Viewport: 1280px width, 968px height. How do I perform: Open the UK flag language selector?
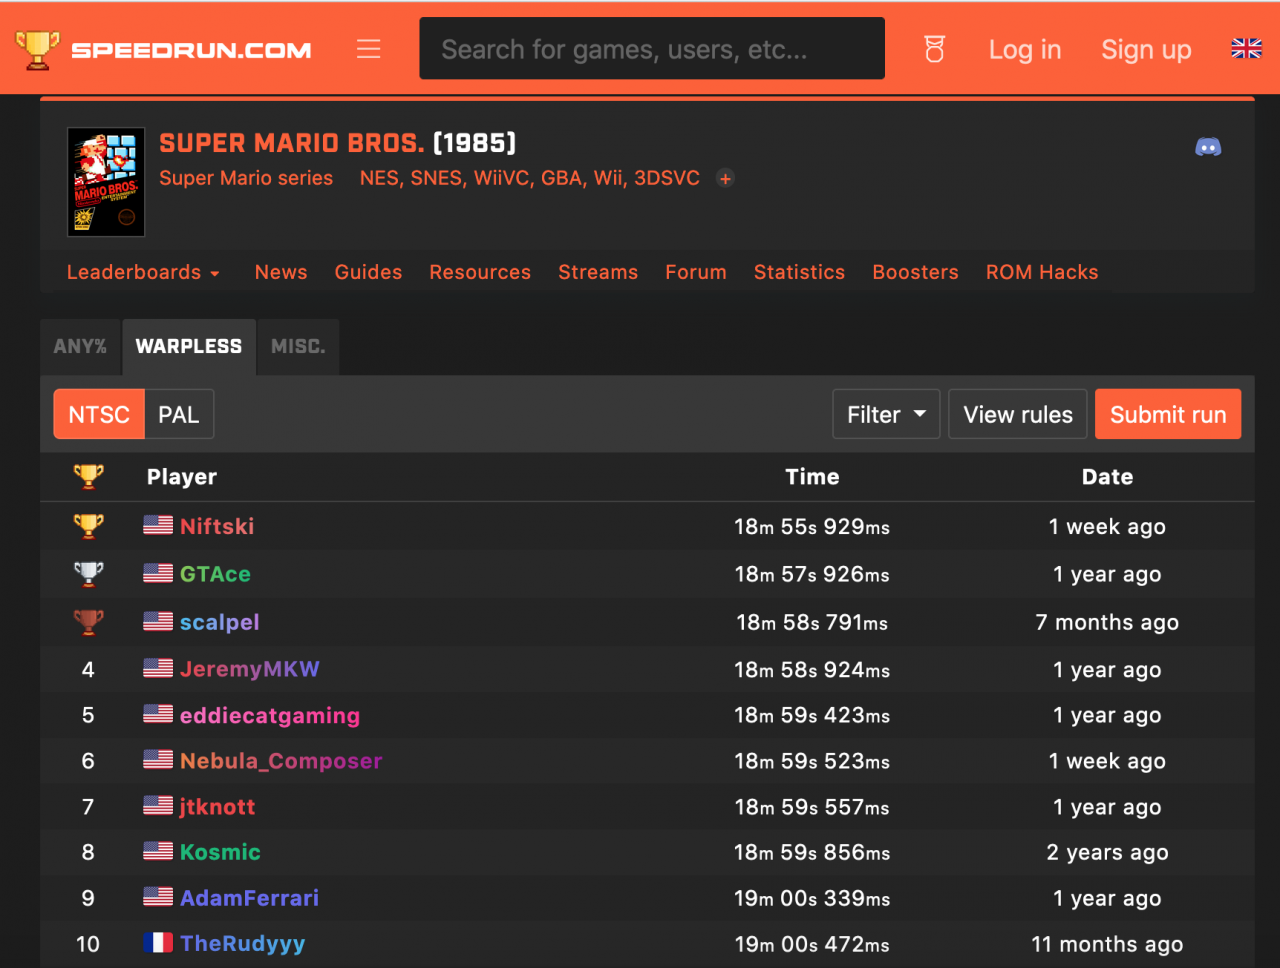(1246, 48)
